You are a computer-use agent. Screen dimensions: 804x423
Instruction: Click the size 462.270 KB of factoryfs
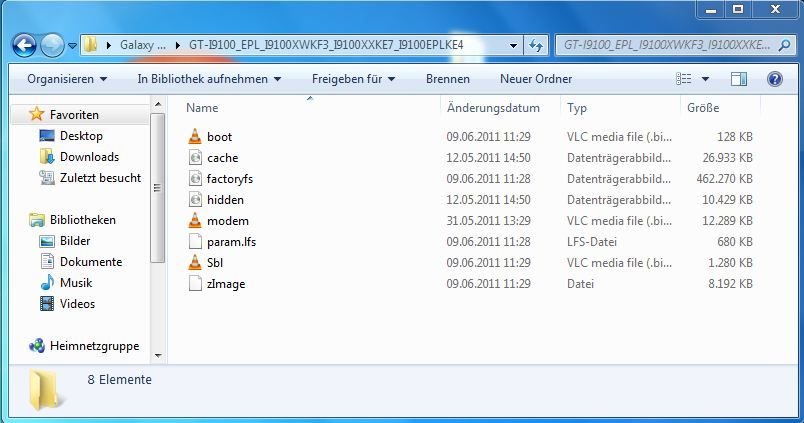[x=725, y=179]
